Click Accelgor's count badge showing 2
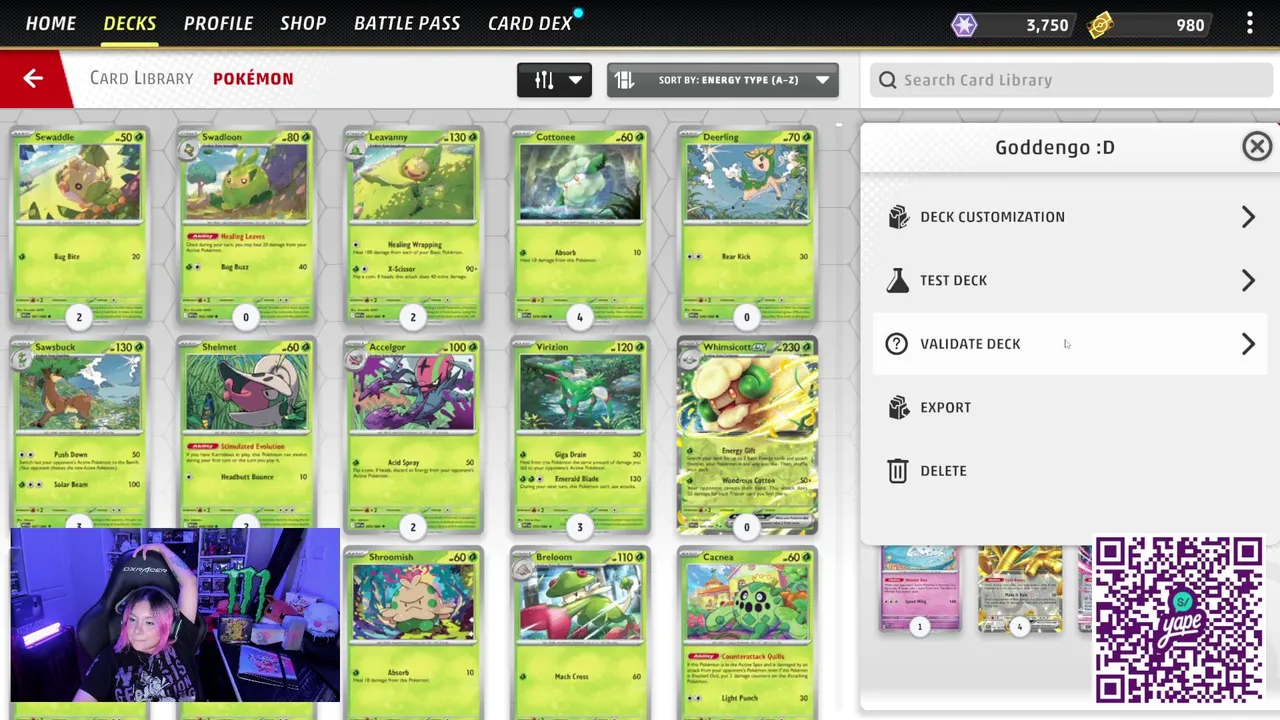The height and width of the screenshot is (720, 1280). coord(413,527)
